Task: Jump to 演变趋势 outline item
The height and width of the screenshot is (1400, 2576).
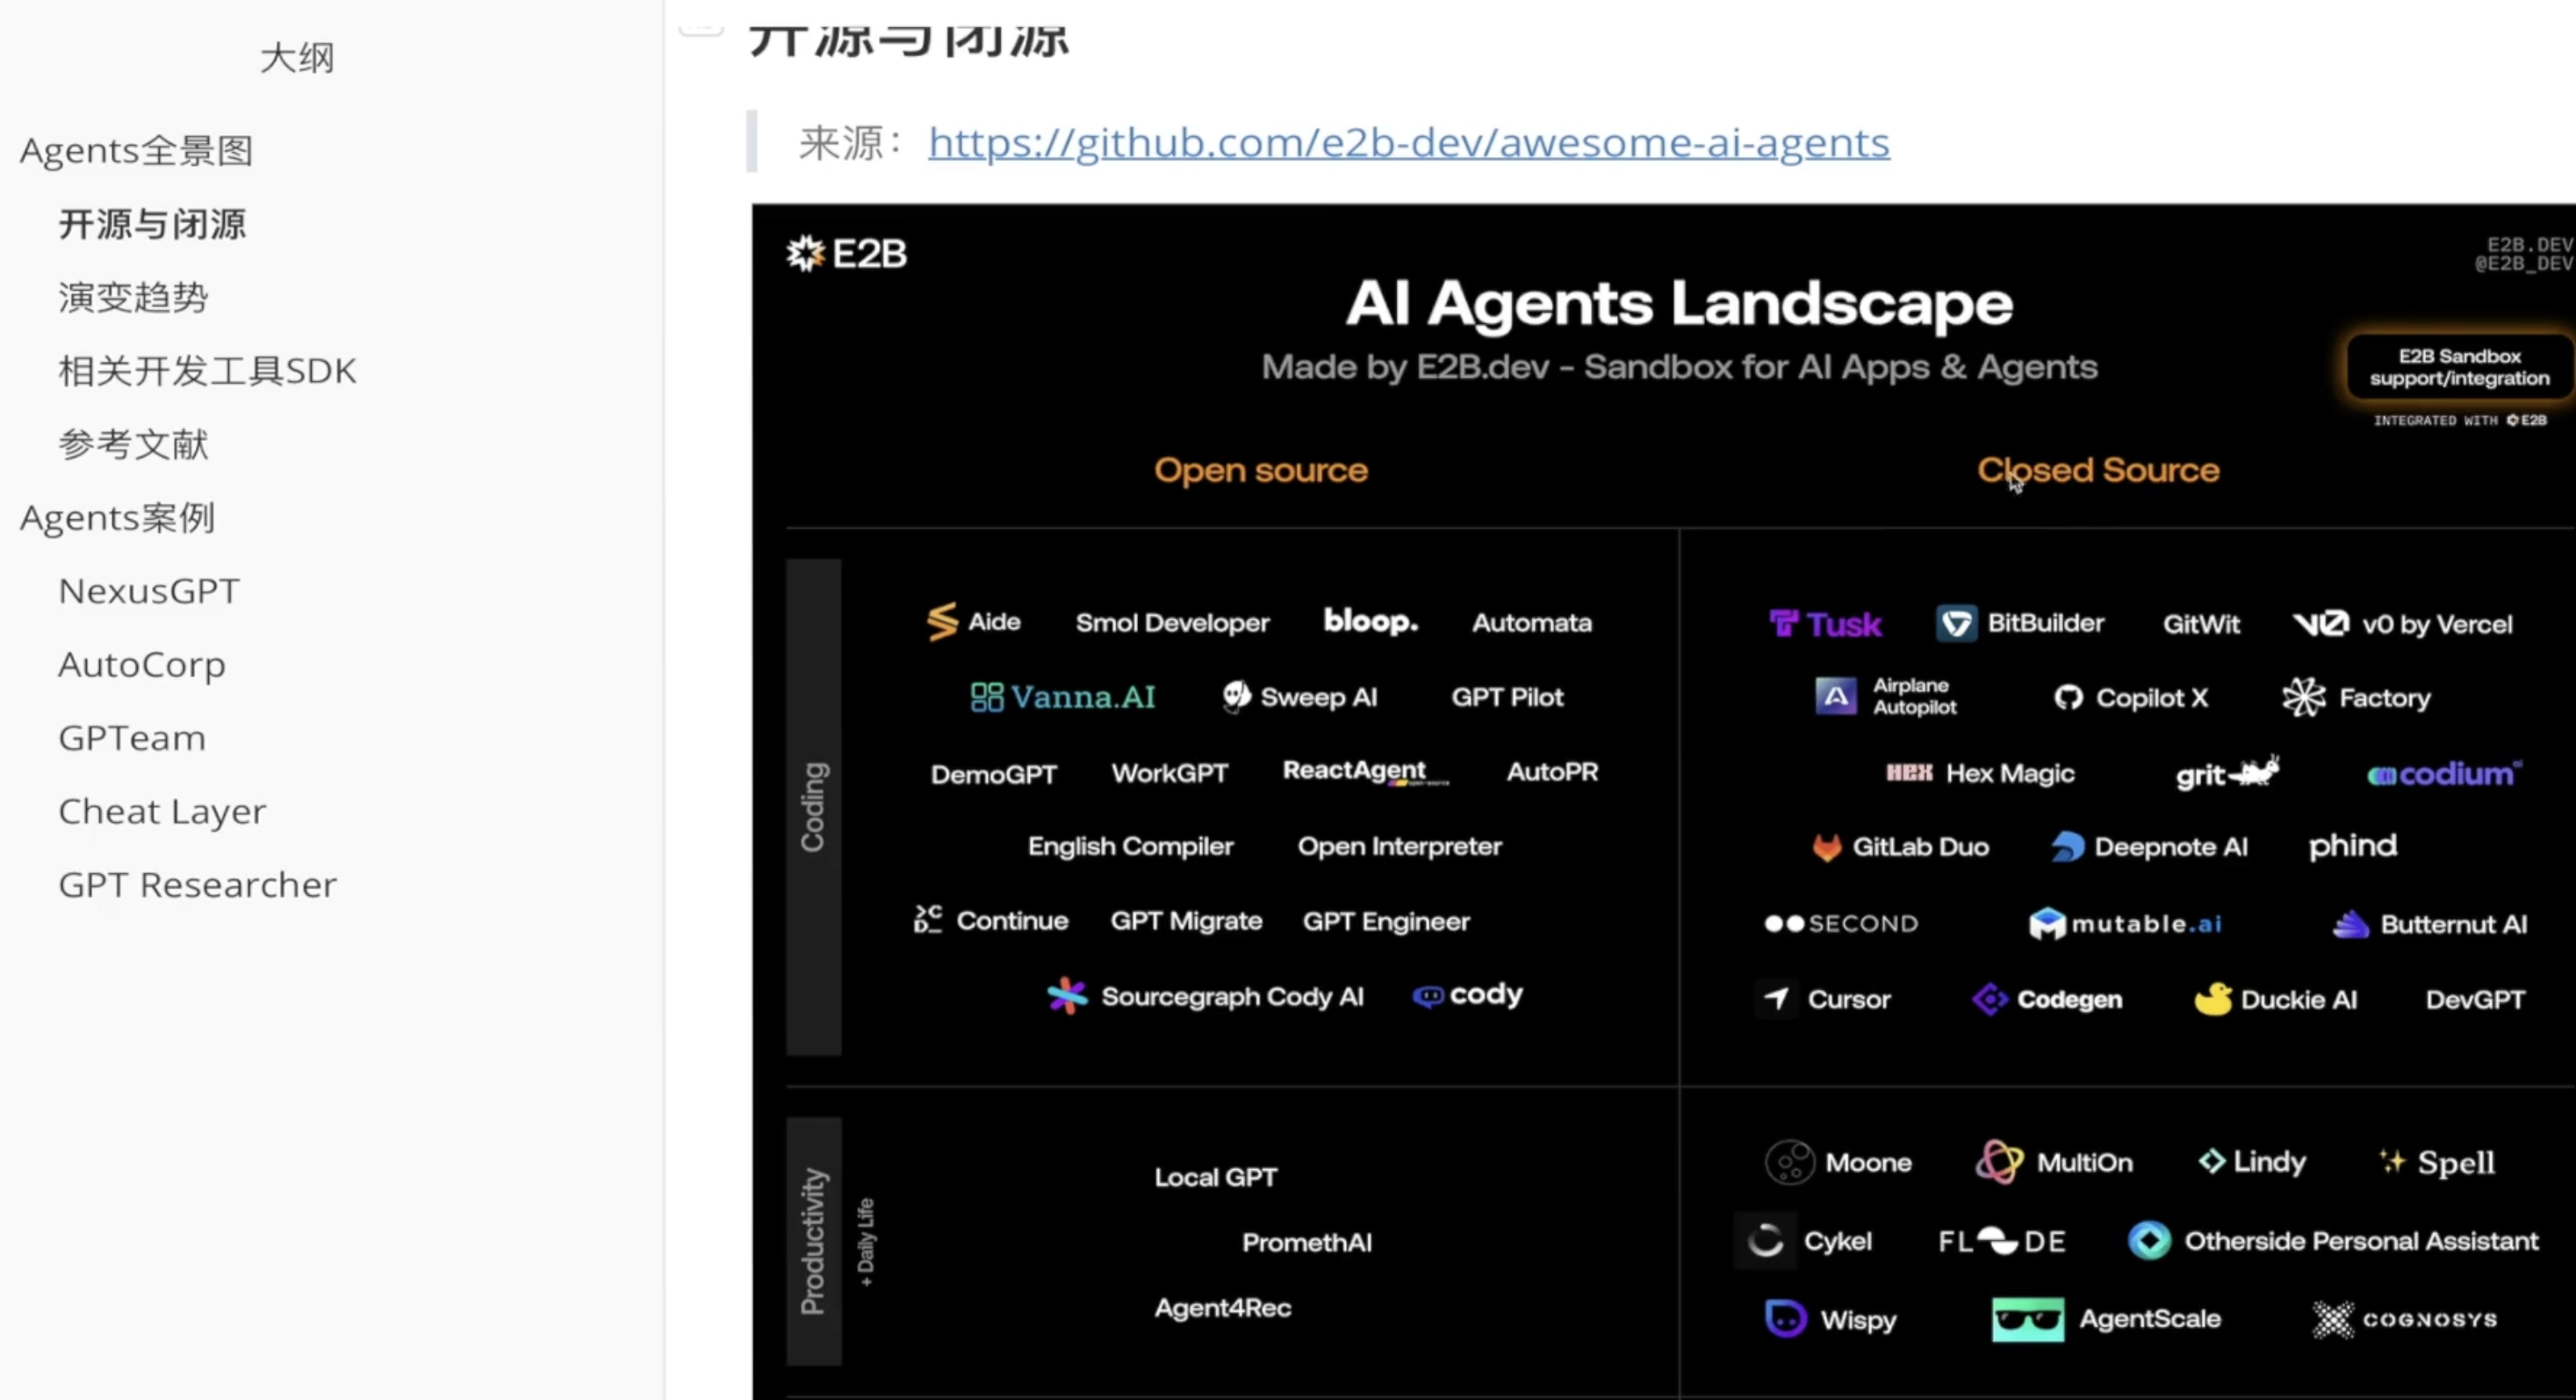Action: click(133, 297)
